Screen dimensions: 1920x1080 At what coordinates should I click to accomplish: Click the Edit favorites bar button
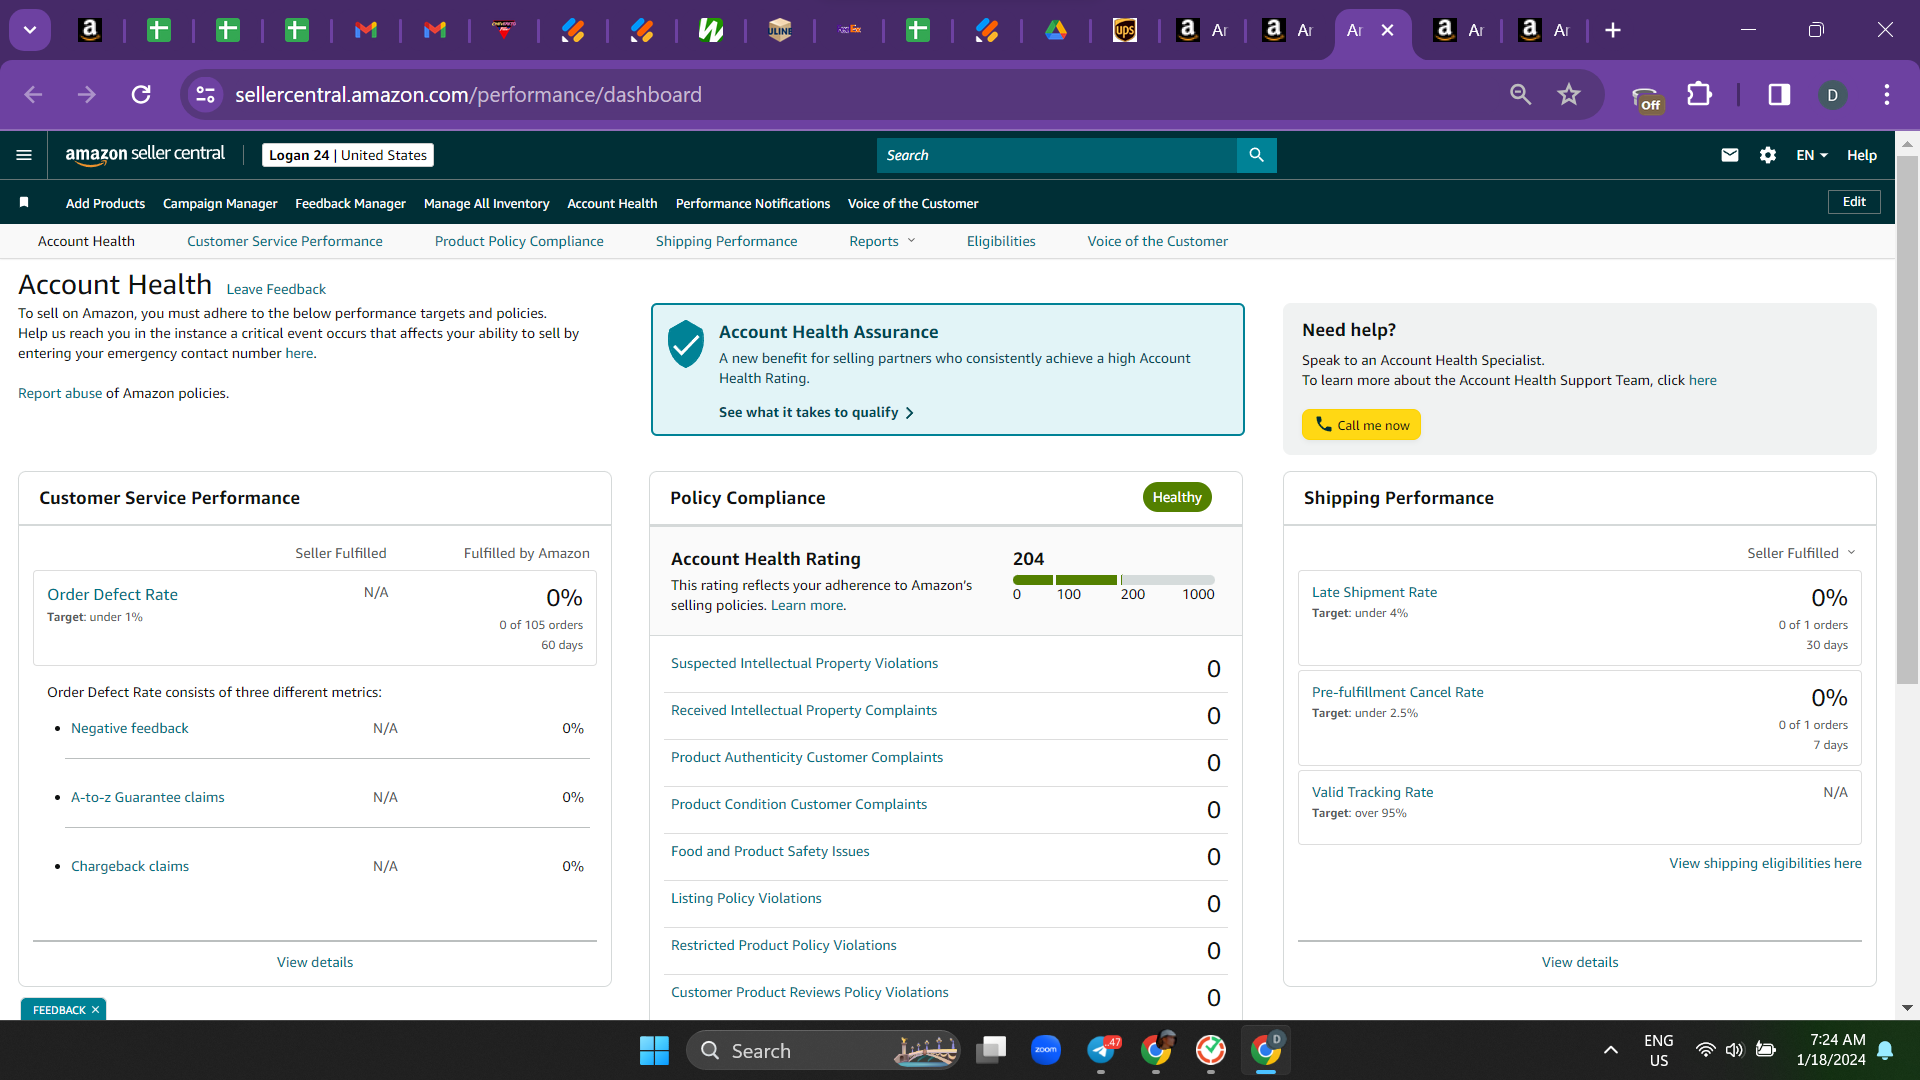[x=1854, y=201]
